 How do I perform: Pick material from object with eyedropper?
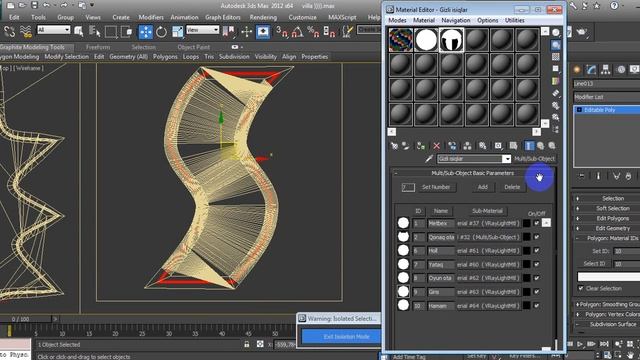429,159
